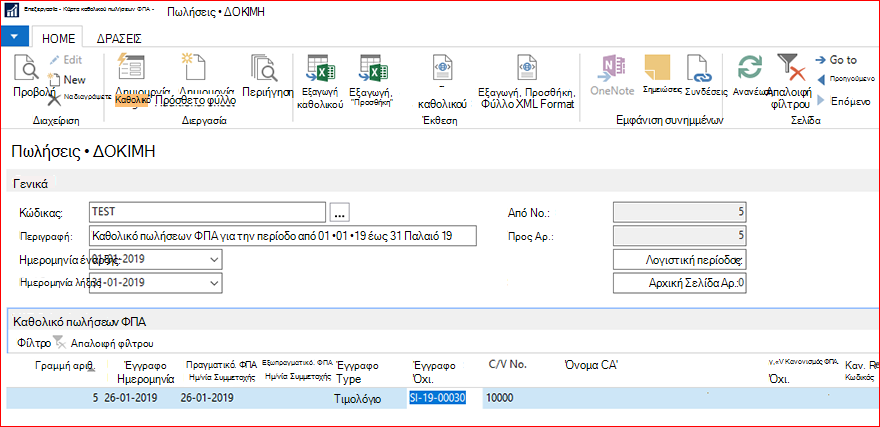This screenshot has width=880, height=427.
Task: Click the ribbon Απαλοιφή φίλτρου funnel icon
Action: coord(791,67)
